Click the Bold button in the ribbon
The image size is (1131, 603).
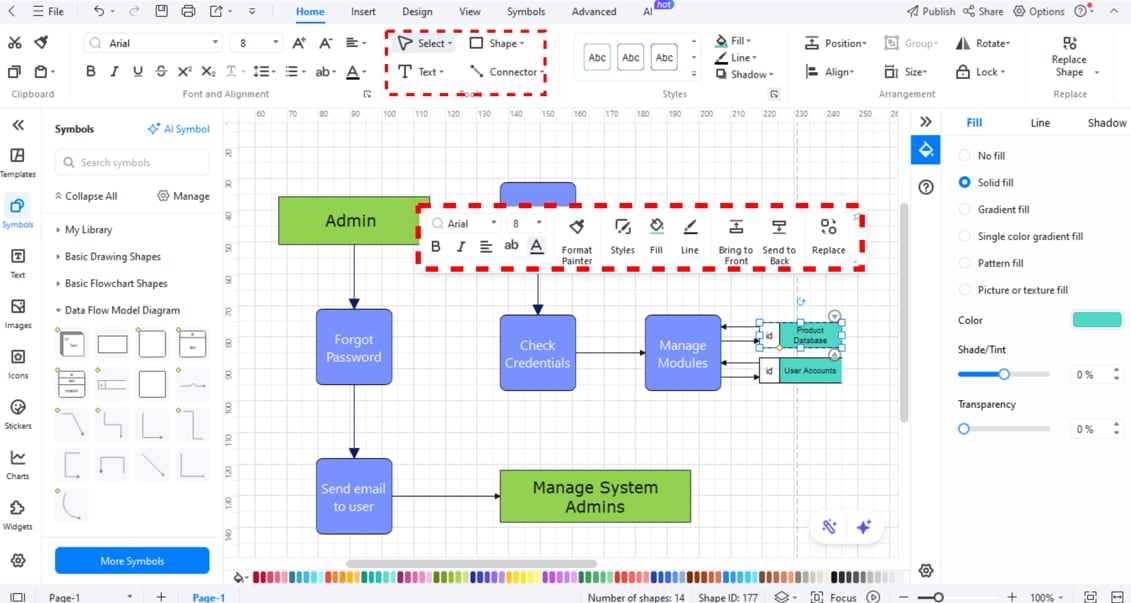pyautogui.click(x=91, y=71)
